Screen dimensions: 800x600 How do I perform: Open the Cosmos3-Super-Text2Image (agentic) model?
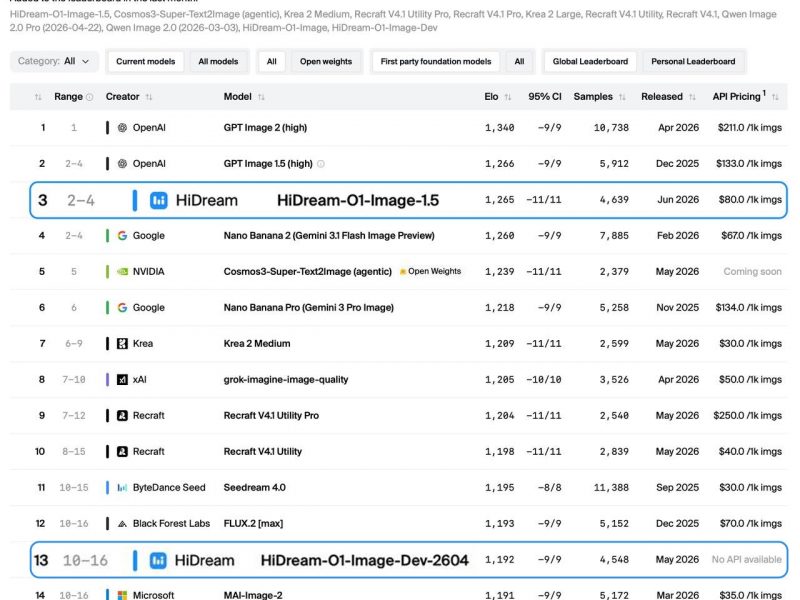308,271
